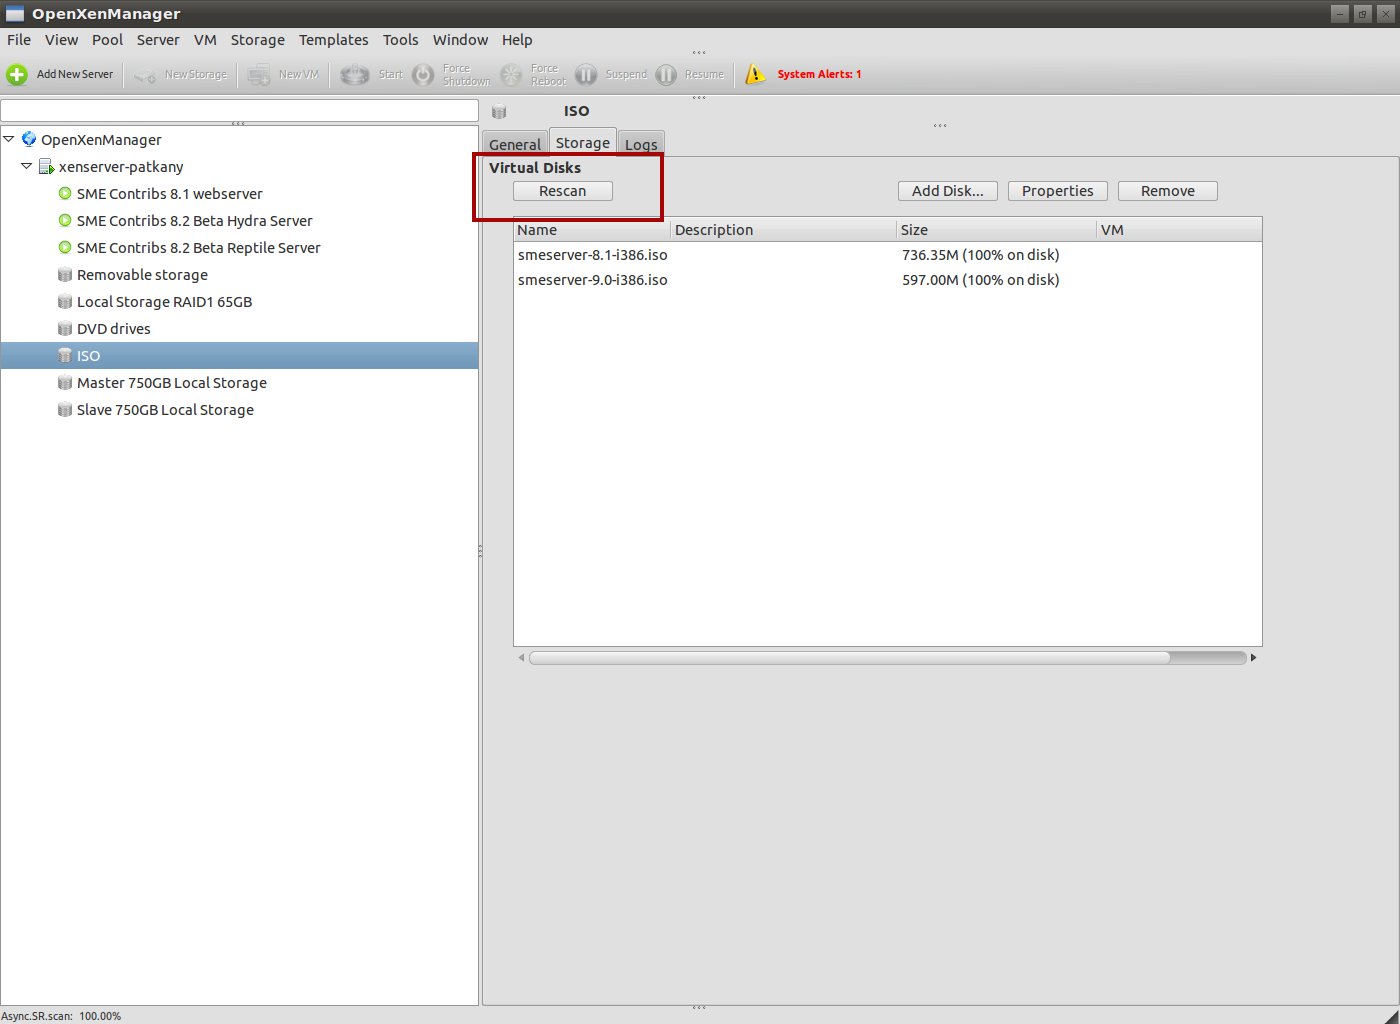Click the Add New Server plus icon
The width and height of the screenshot is (1400, 1024).
(17, 74)
